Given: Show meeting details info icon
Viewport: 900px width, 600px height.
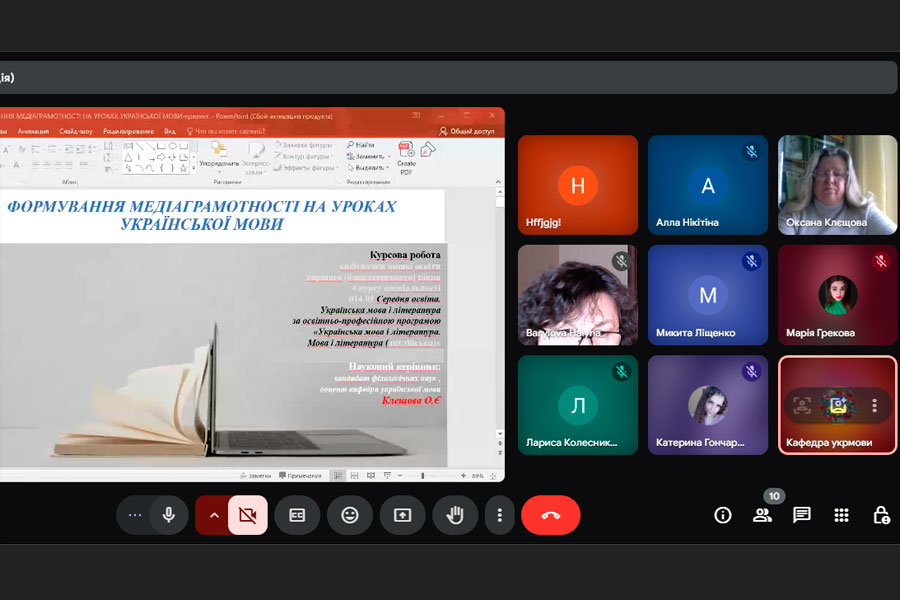Looking at the screenshot, I should 723,515.
